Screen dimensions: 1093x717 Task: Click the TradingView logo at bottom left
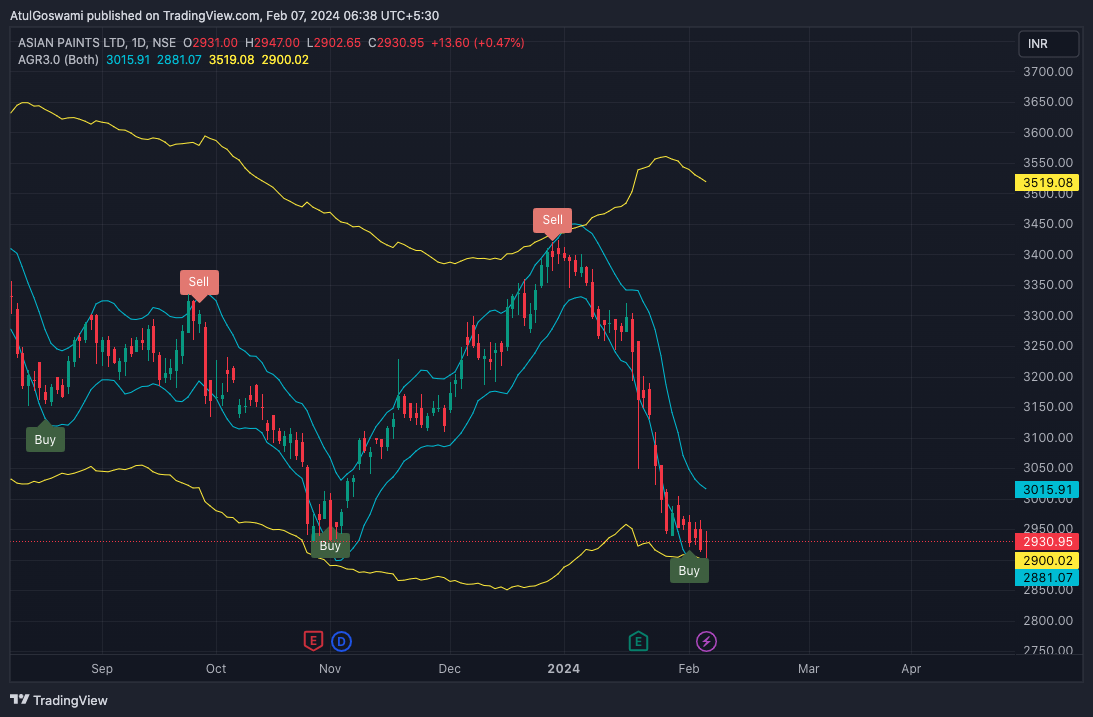(59, 700)
